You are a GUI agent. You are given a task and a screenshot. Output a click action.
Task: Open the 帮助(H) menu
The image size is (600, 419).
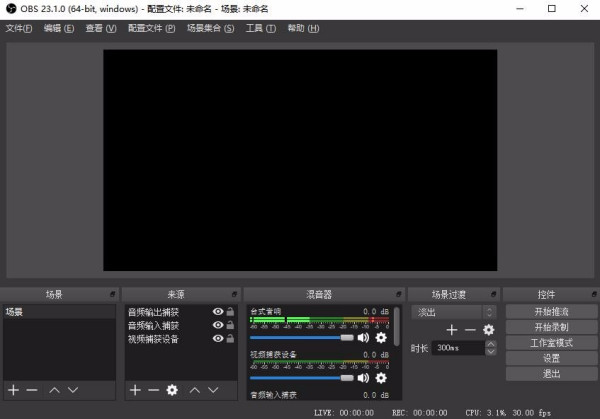303,28
